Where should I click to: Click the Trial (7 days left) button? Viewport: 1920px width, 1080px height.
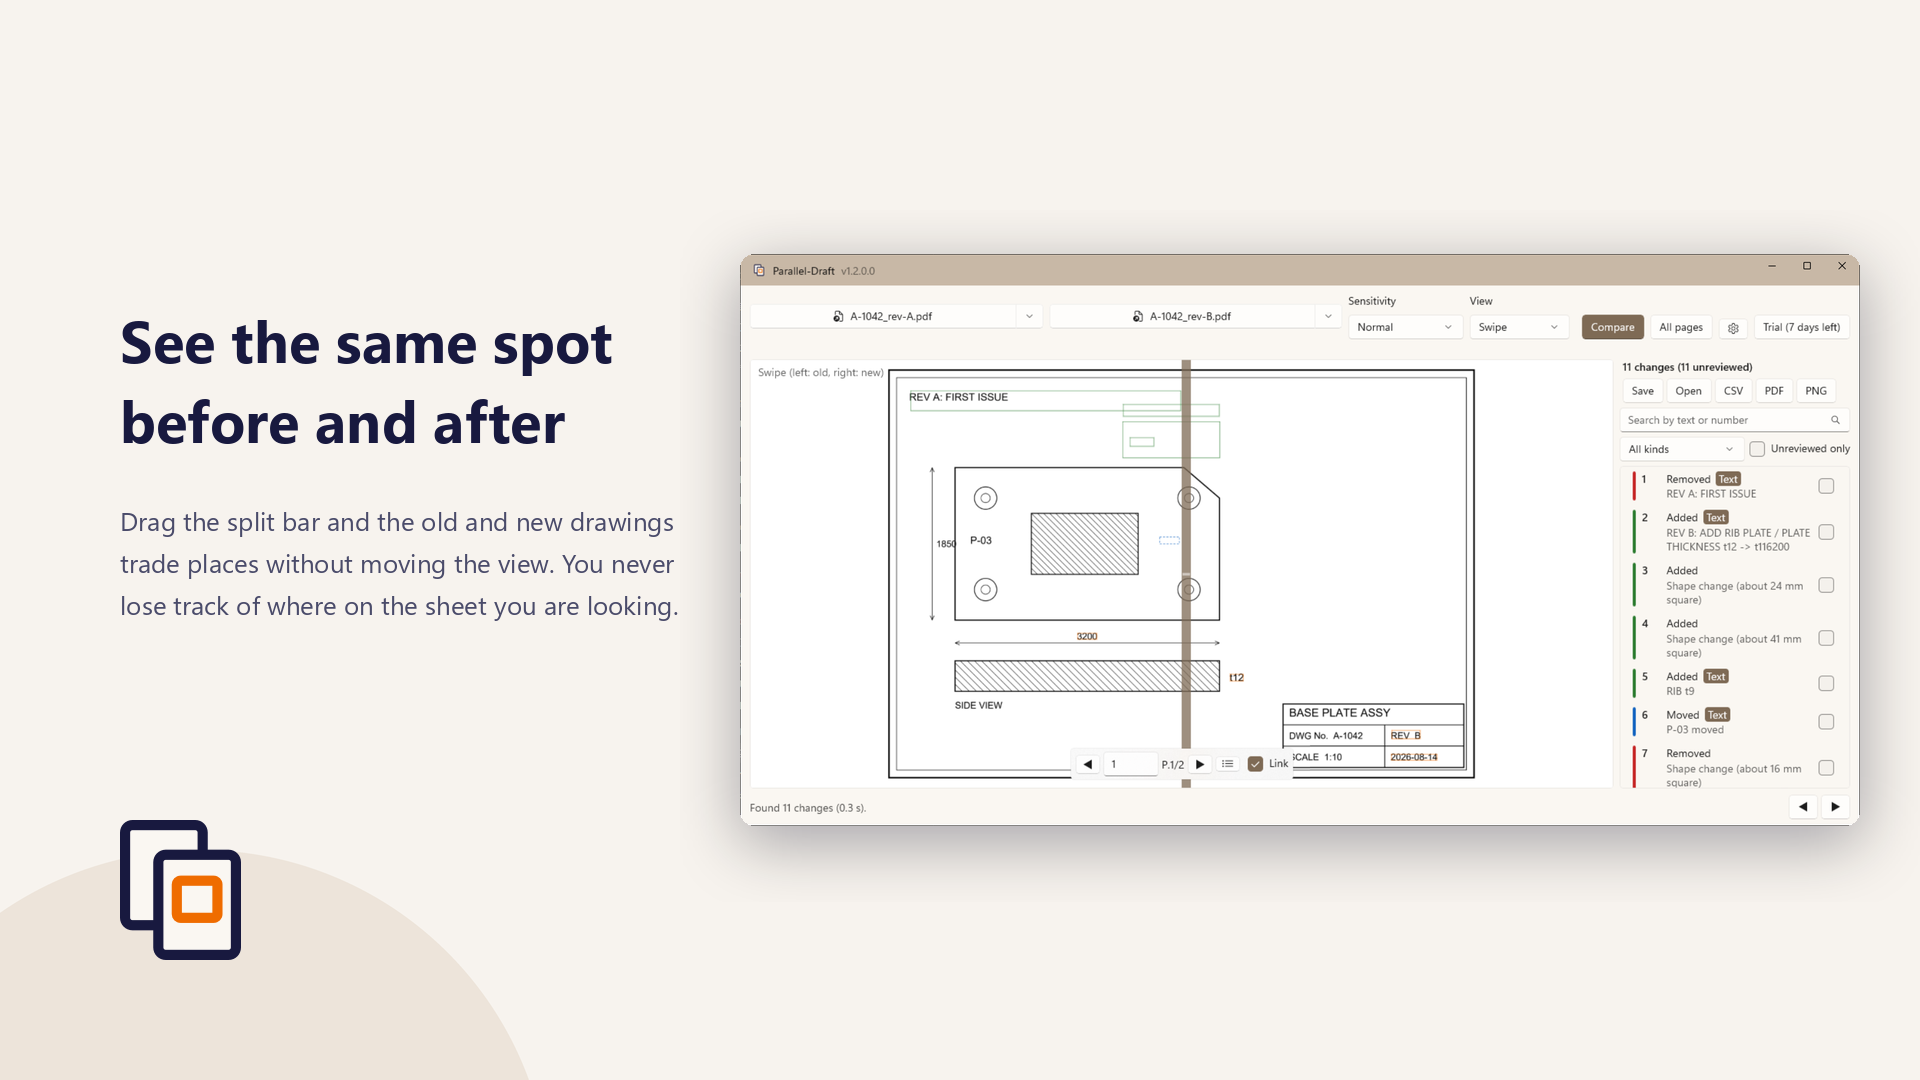1801,327
